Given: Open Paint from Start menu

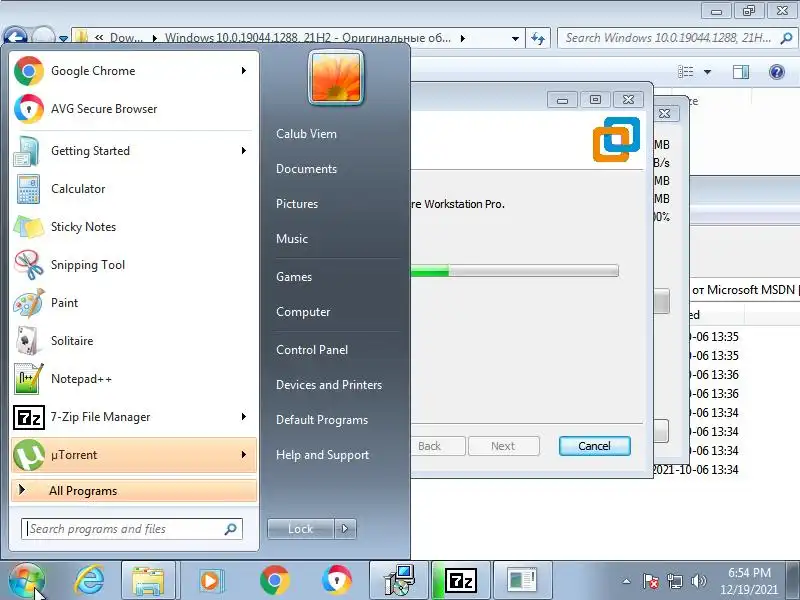Looking at the screenshot, I should (133, 303).
